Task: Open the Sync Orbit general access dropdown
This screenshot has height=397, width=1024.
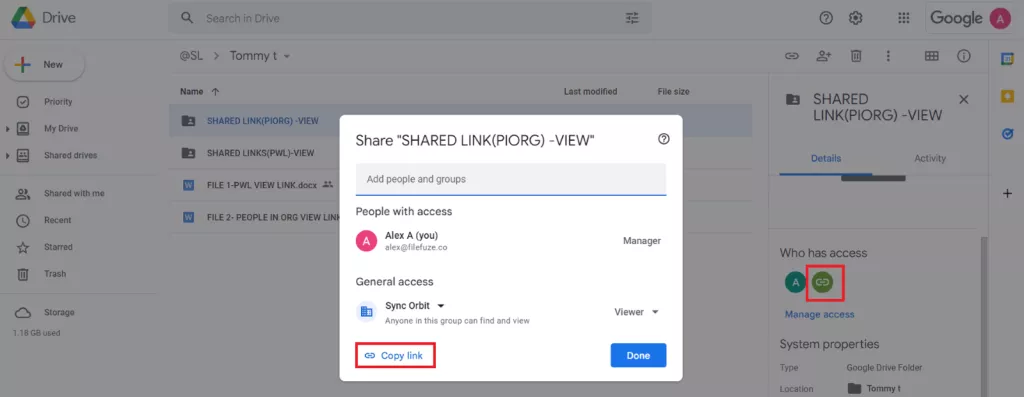Action: click(x=415, y=306)
